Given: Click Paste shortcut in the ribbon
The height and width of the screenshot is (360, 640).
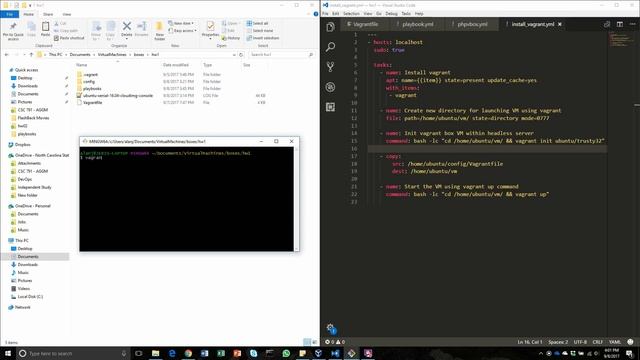Looking at the screenshot, I should [69, 38].
